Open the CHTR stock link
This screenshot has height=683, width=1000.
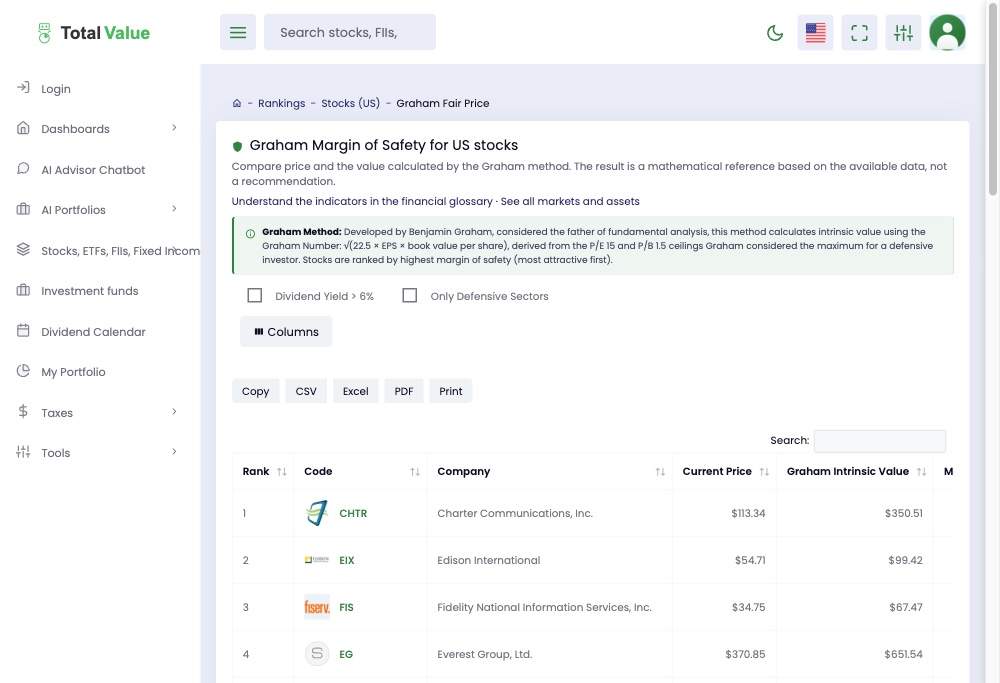click(353, 513)
